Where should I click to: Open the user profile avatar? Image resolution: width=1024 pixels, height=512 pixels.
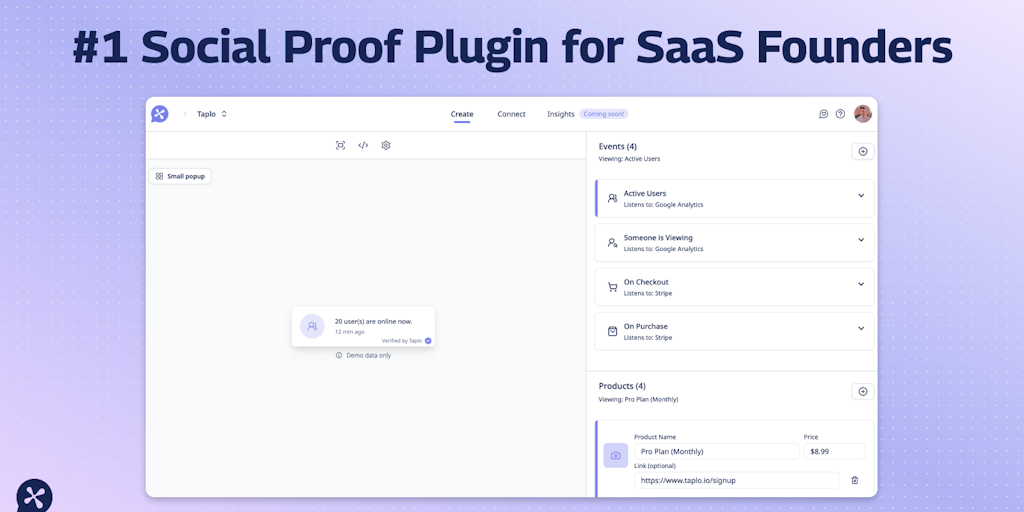(x=863, y=114)
